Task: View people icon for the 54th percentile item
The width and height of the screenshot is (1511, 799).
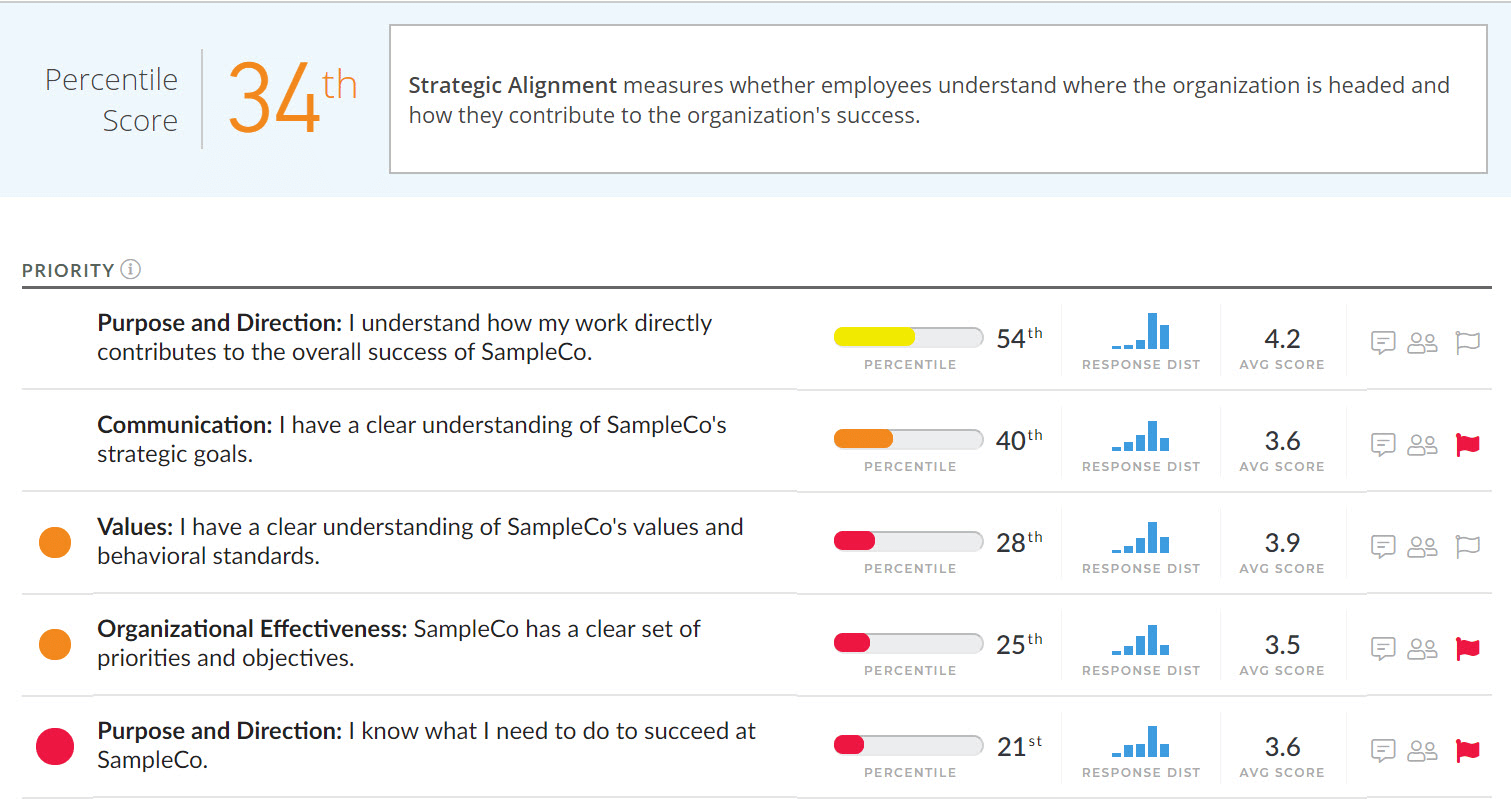Action: click(1422, 343)
